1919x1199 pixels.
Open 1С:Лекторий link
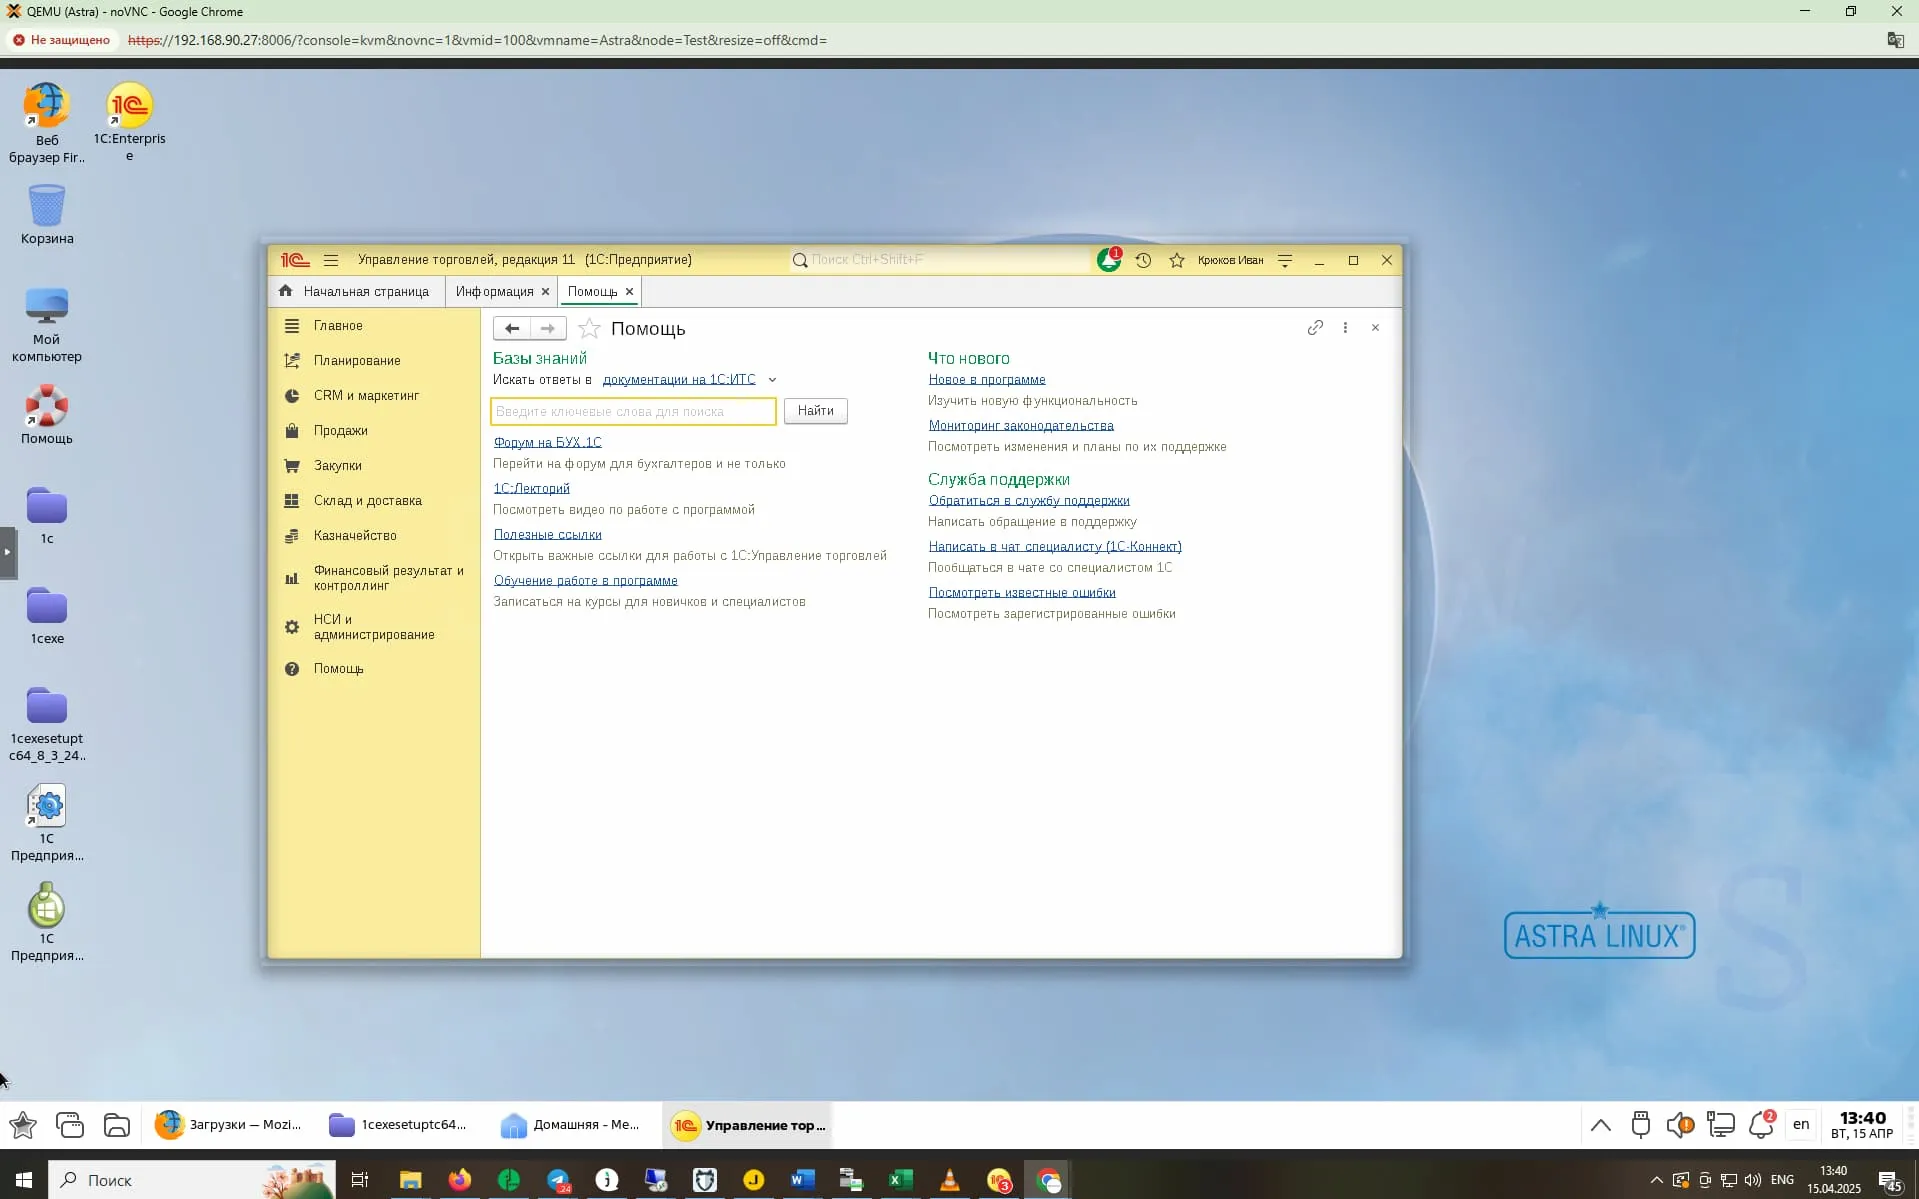pyautogui.click(x=531, y=488)
